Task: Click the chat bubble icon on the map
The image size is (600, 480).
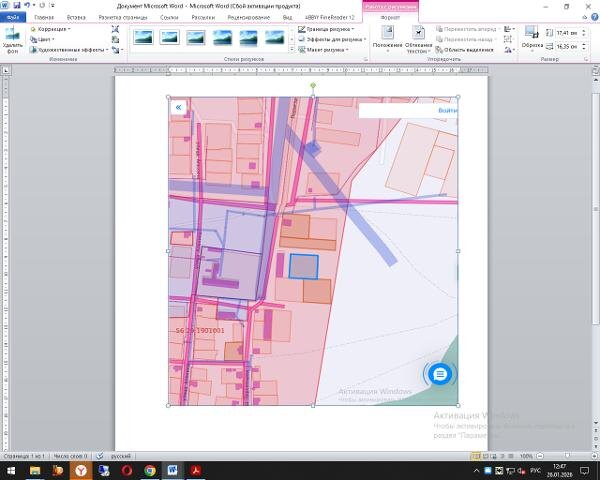Action: coord(440,374)
